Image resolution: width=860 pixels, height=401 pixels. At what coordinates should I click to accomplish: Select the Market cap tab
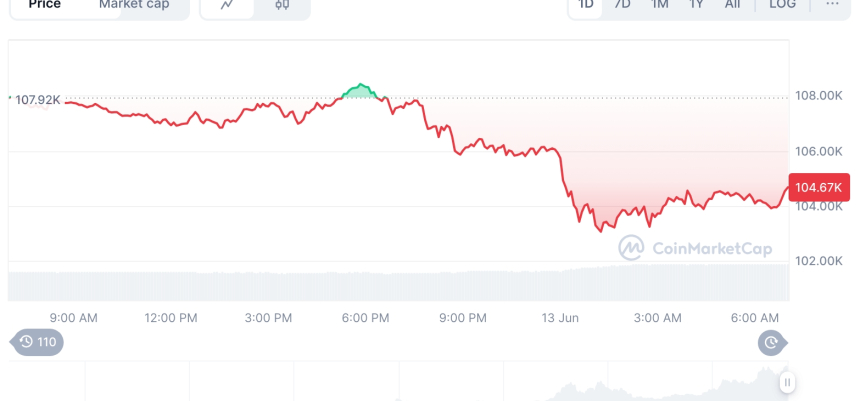(134, 5)
